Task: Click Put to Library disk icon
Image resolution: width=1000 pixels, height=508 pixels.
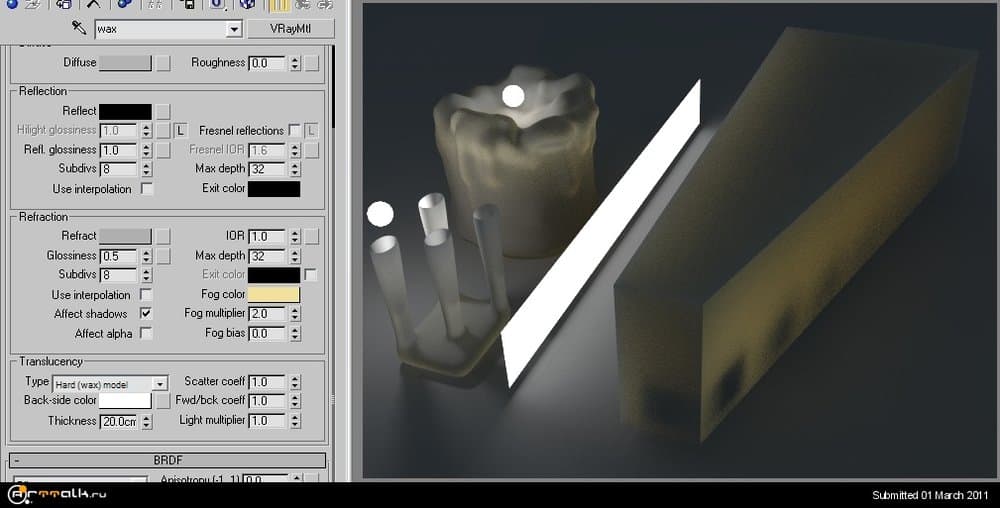Action: point(187,4)
